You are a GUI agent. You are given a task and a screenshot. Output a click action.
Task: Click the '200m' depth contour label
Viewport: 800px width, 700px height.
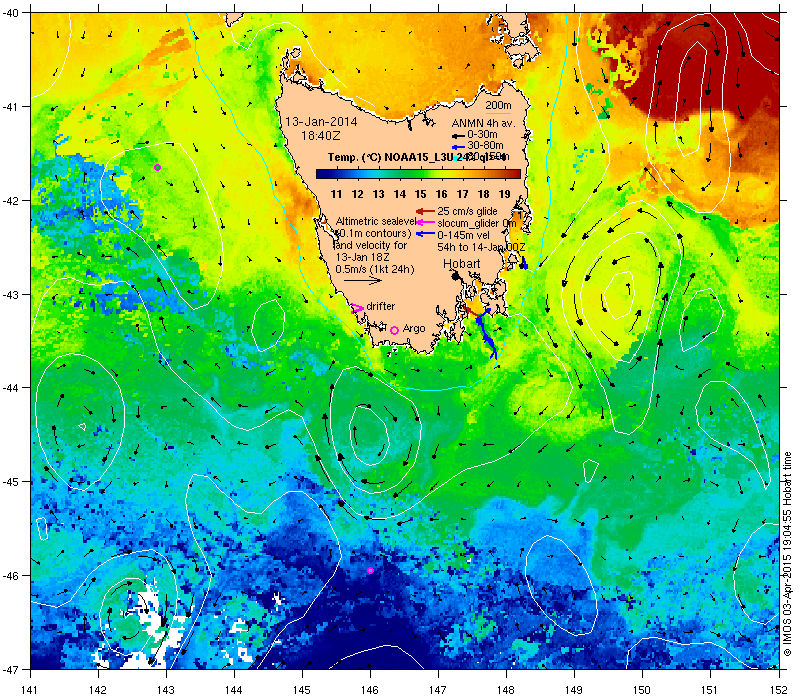click(498, 106)
